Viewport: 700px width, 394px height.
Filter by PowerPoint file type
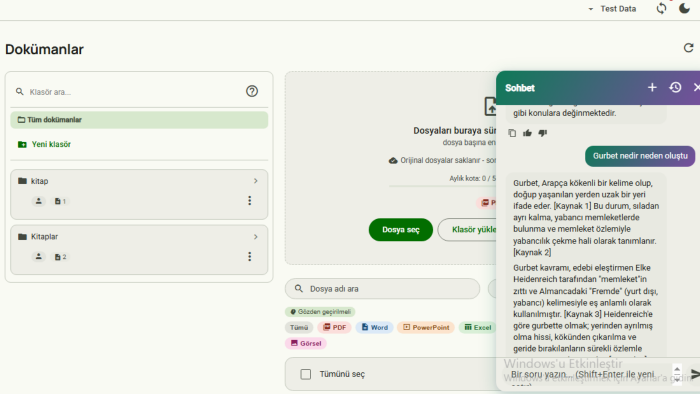coord(426,328)
